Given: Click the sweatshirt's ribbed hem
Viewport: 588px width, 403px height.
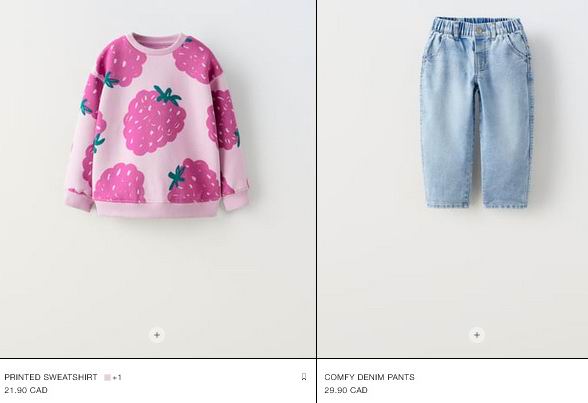Looking at the screenshot, I should pos(157,210).
